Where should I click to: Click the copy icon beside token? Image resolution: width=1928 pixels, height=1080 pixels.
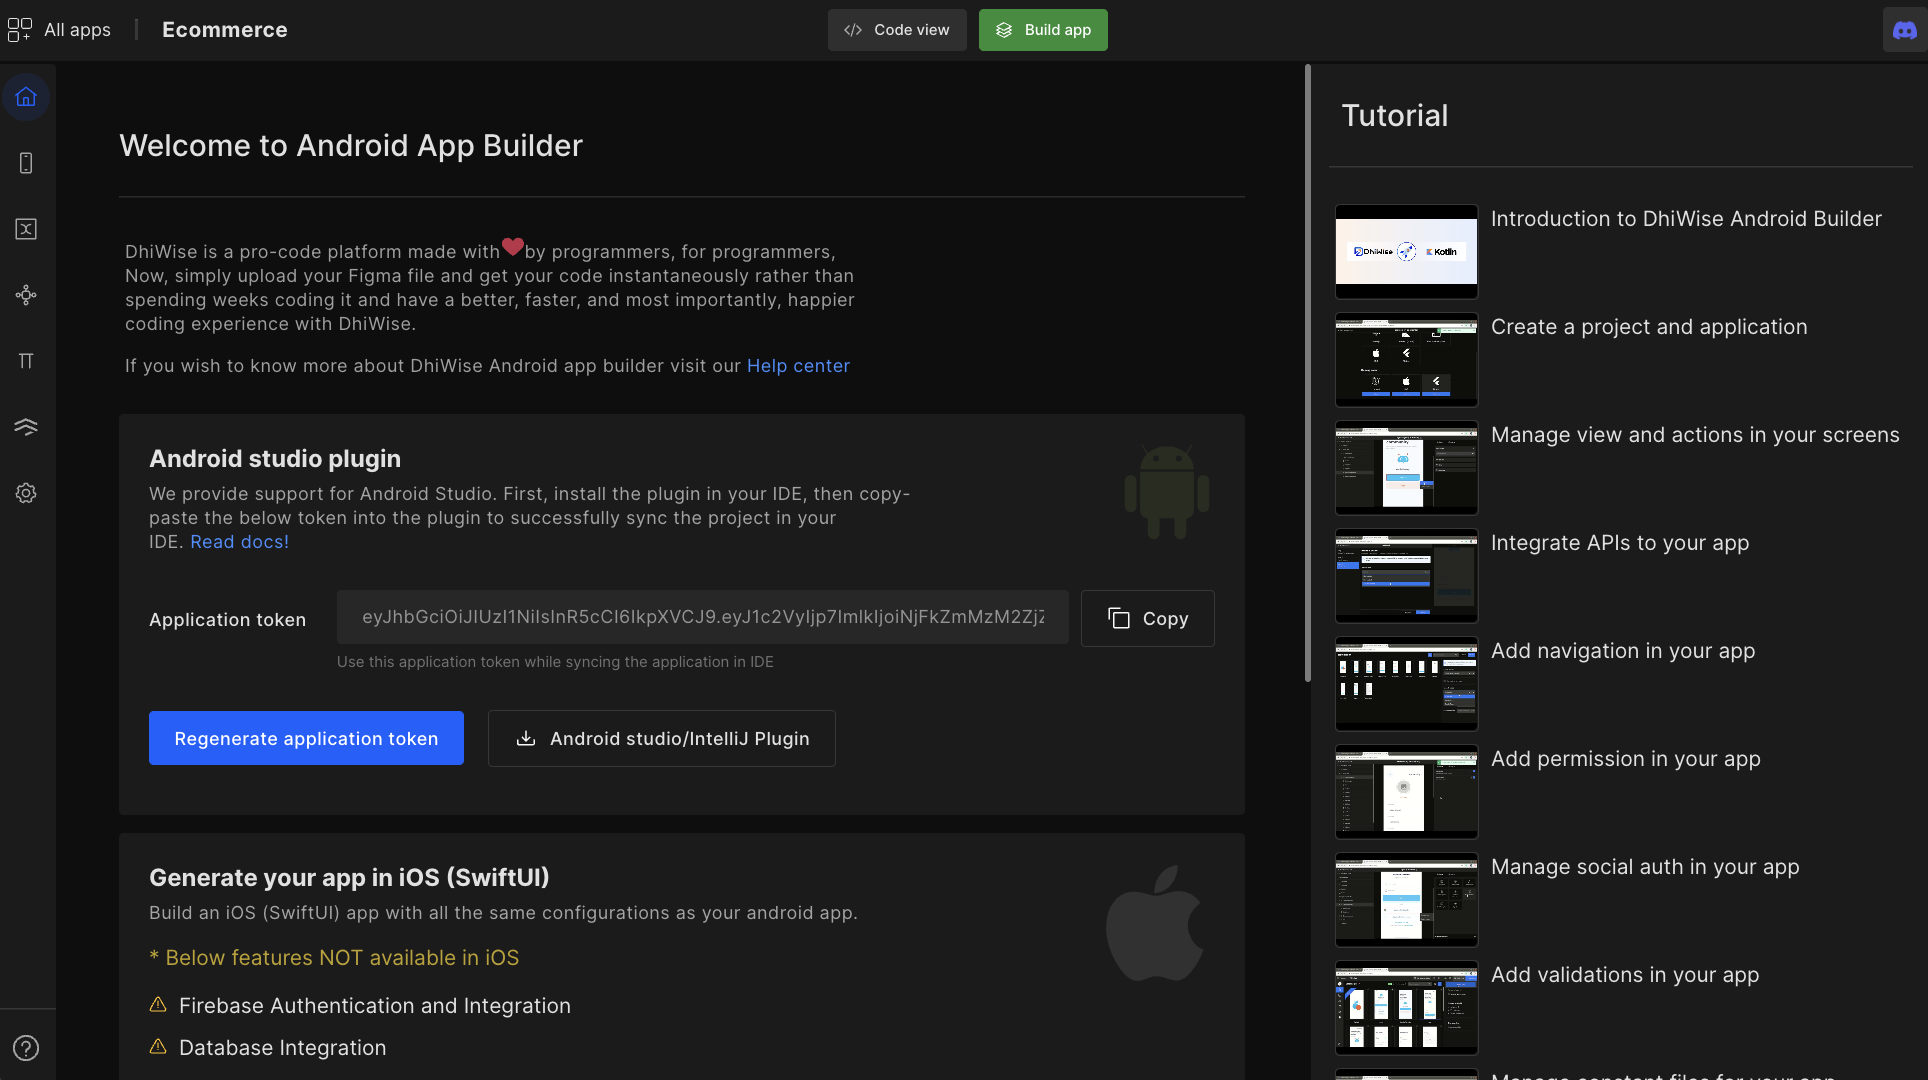click(1119, 619)
